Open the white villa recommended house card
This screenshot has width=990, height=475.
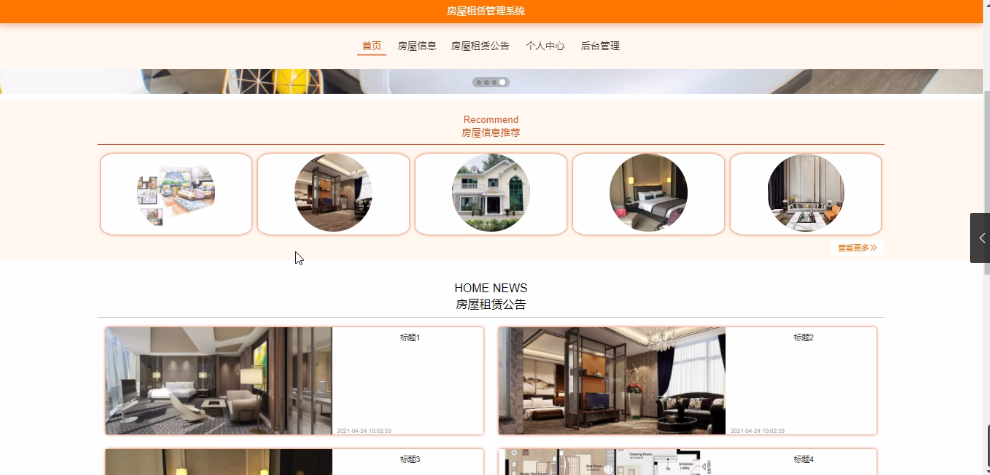[491, 194]
